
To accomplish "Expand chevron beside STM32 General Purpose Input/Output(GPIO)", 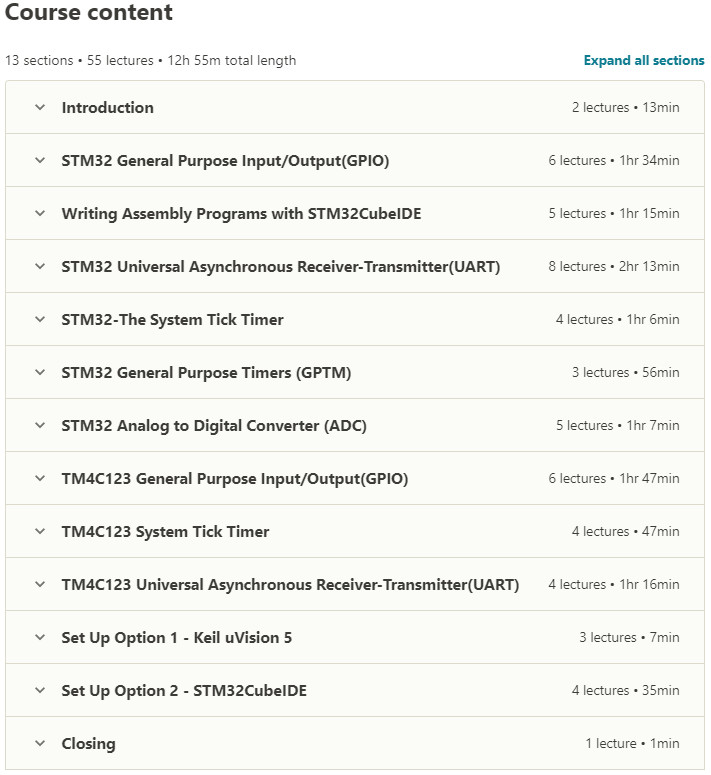I will (40, 161).
